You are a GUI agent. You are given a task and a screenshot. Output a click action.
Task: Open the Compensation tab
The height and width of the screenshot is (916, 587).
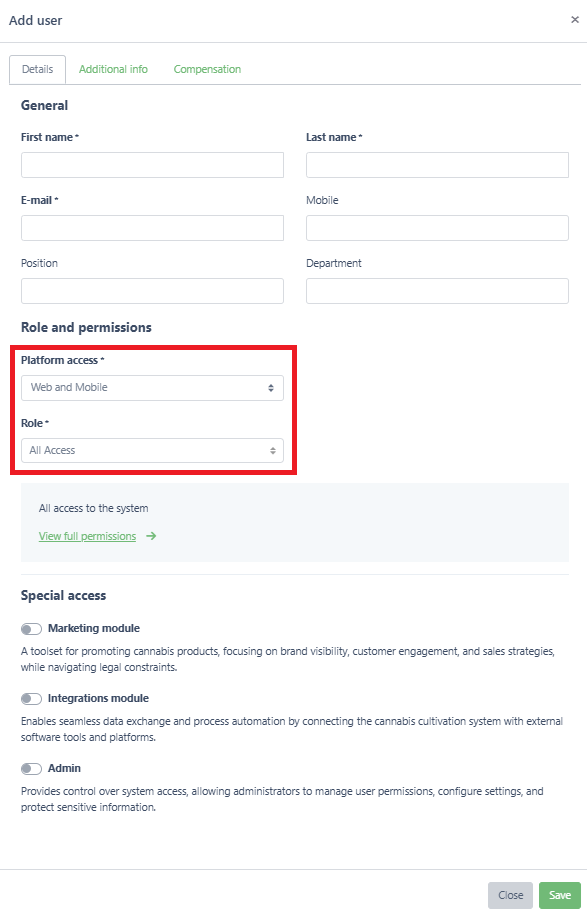tap(207, 69)
